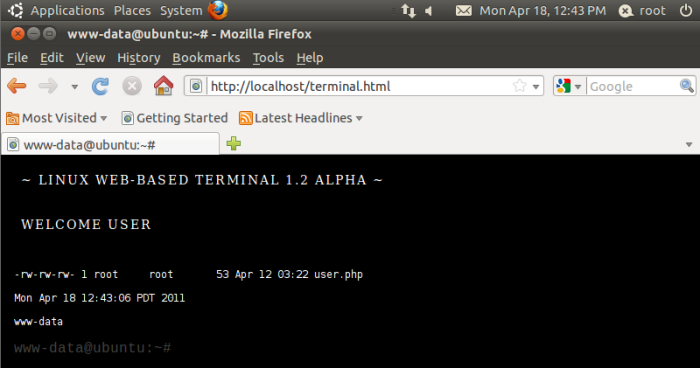Click the Stop loading button

coord(132,86)
